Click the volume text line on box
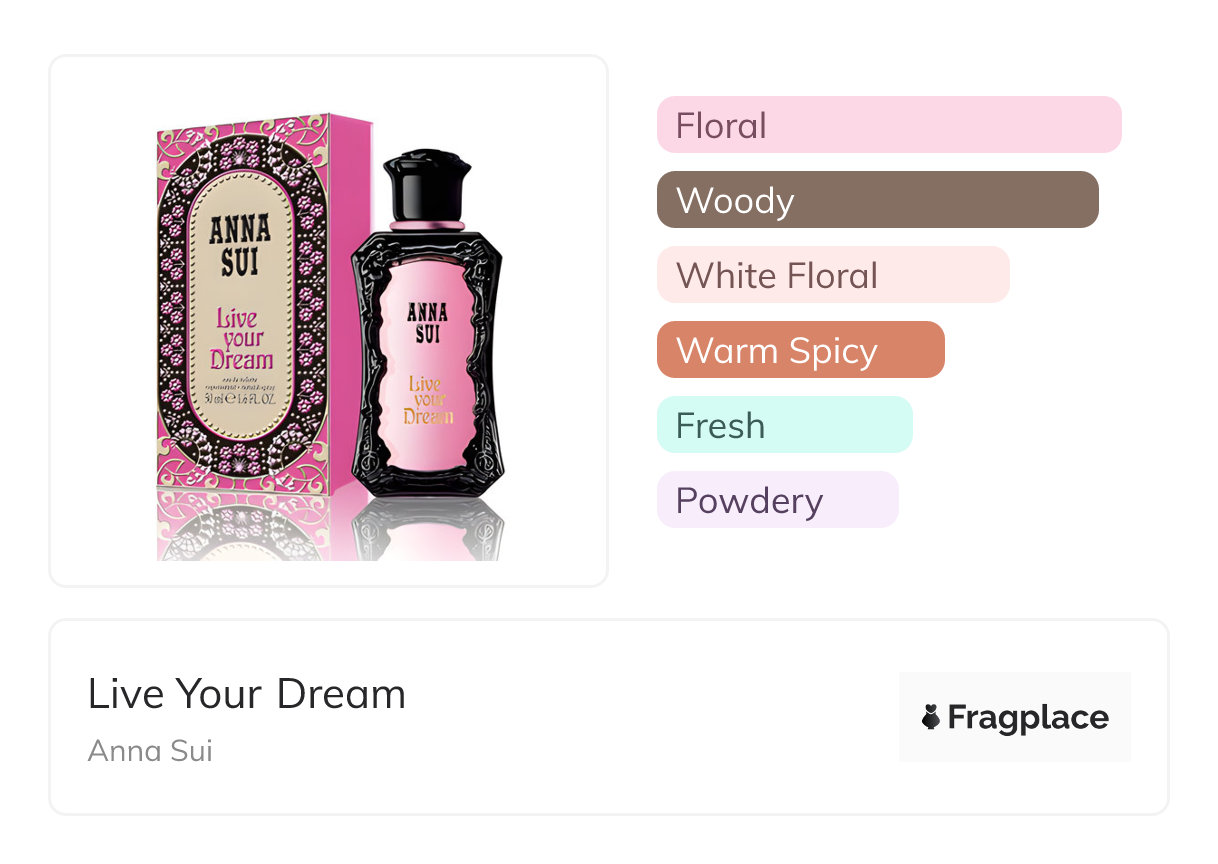This screenshot has height=864, width=1218. point(240,397)
